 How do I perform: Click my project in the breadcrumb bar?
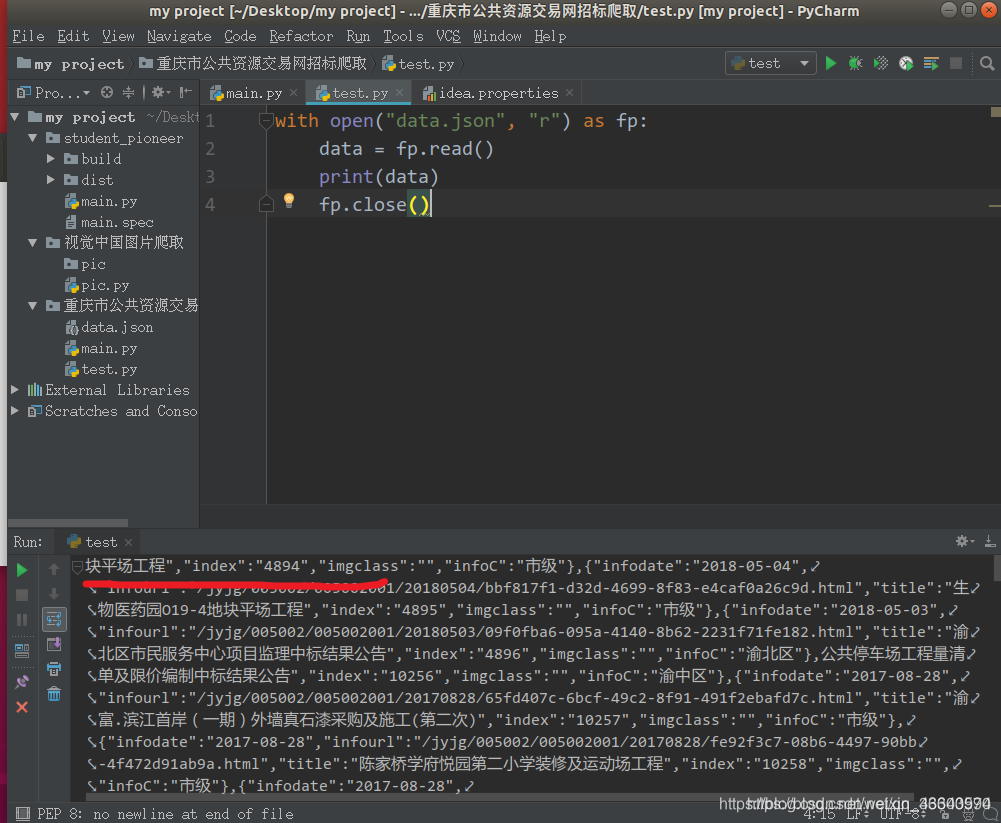(x=70, y=64)
